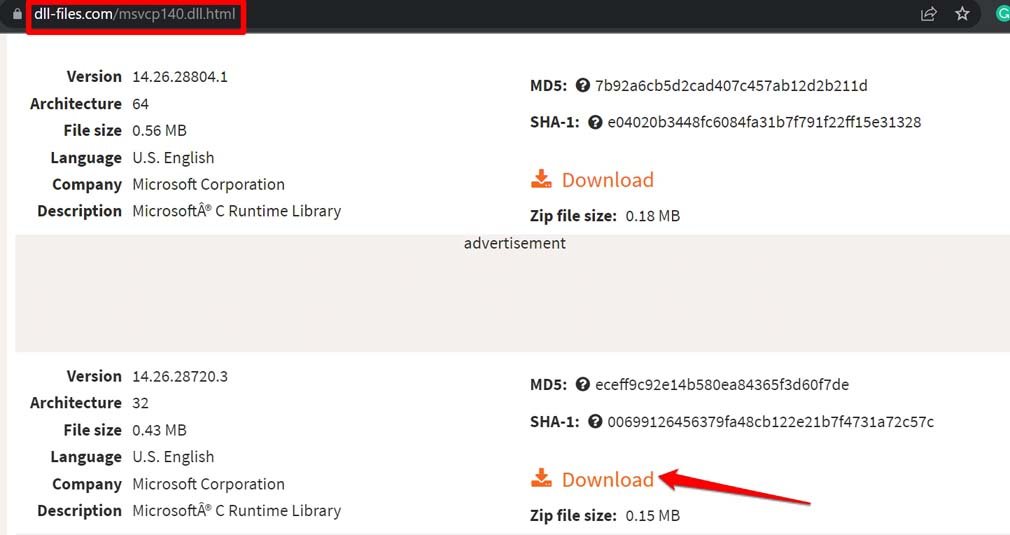
Task: Download the 64-bit msvcp140.dll via Download link
Action: (x=607, y=180)
